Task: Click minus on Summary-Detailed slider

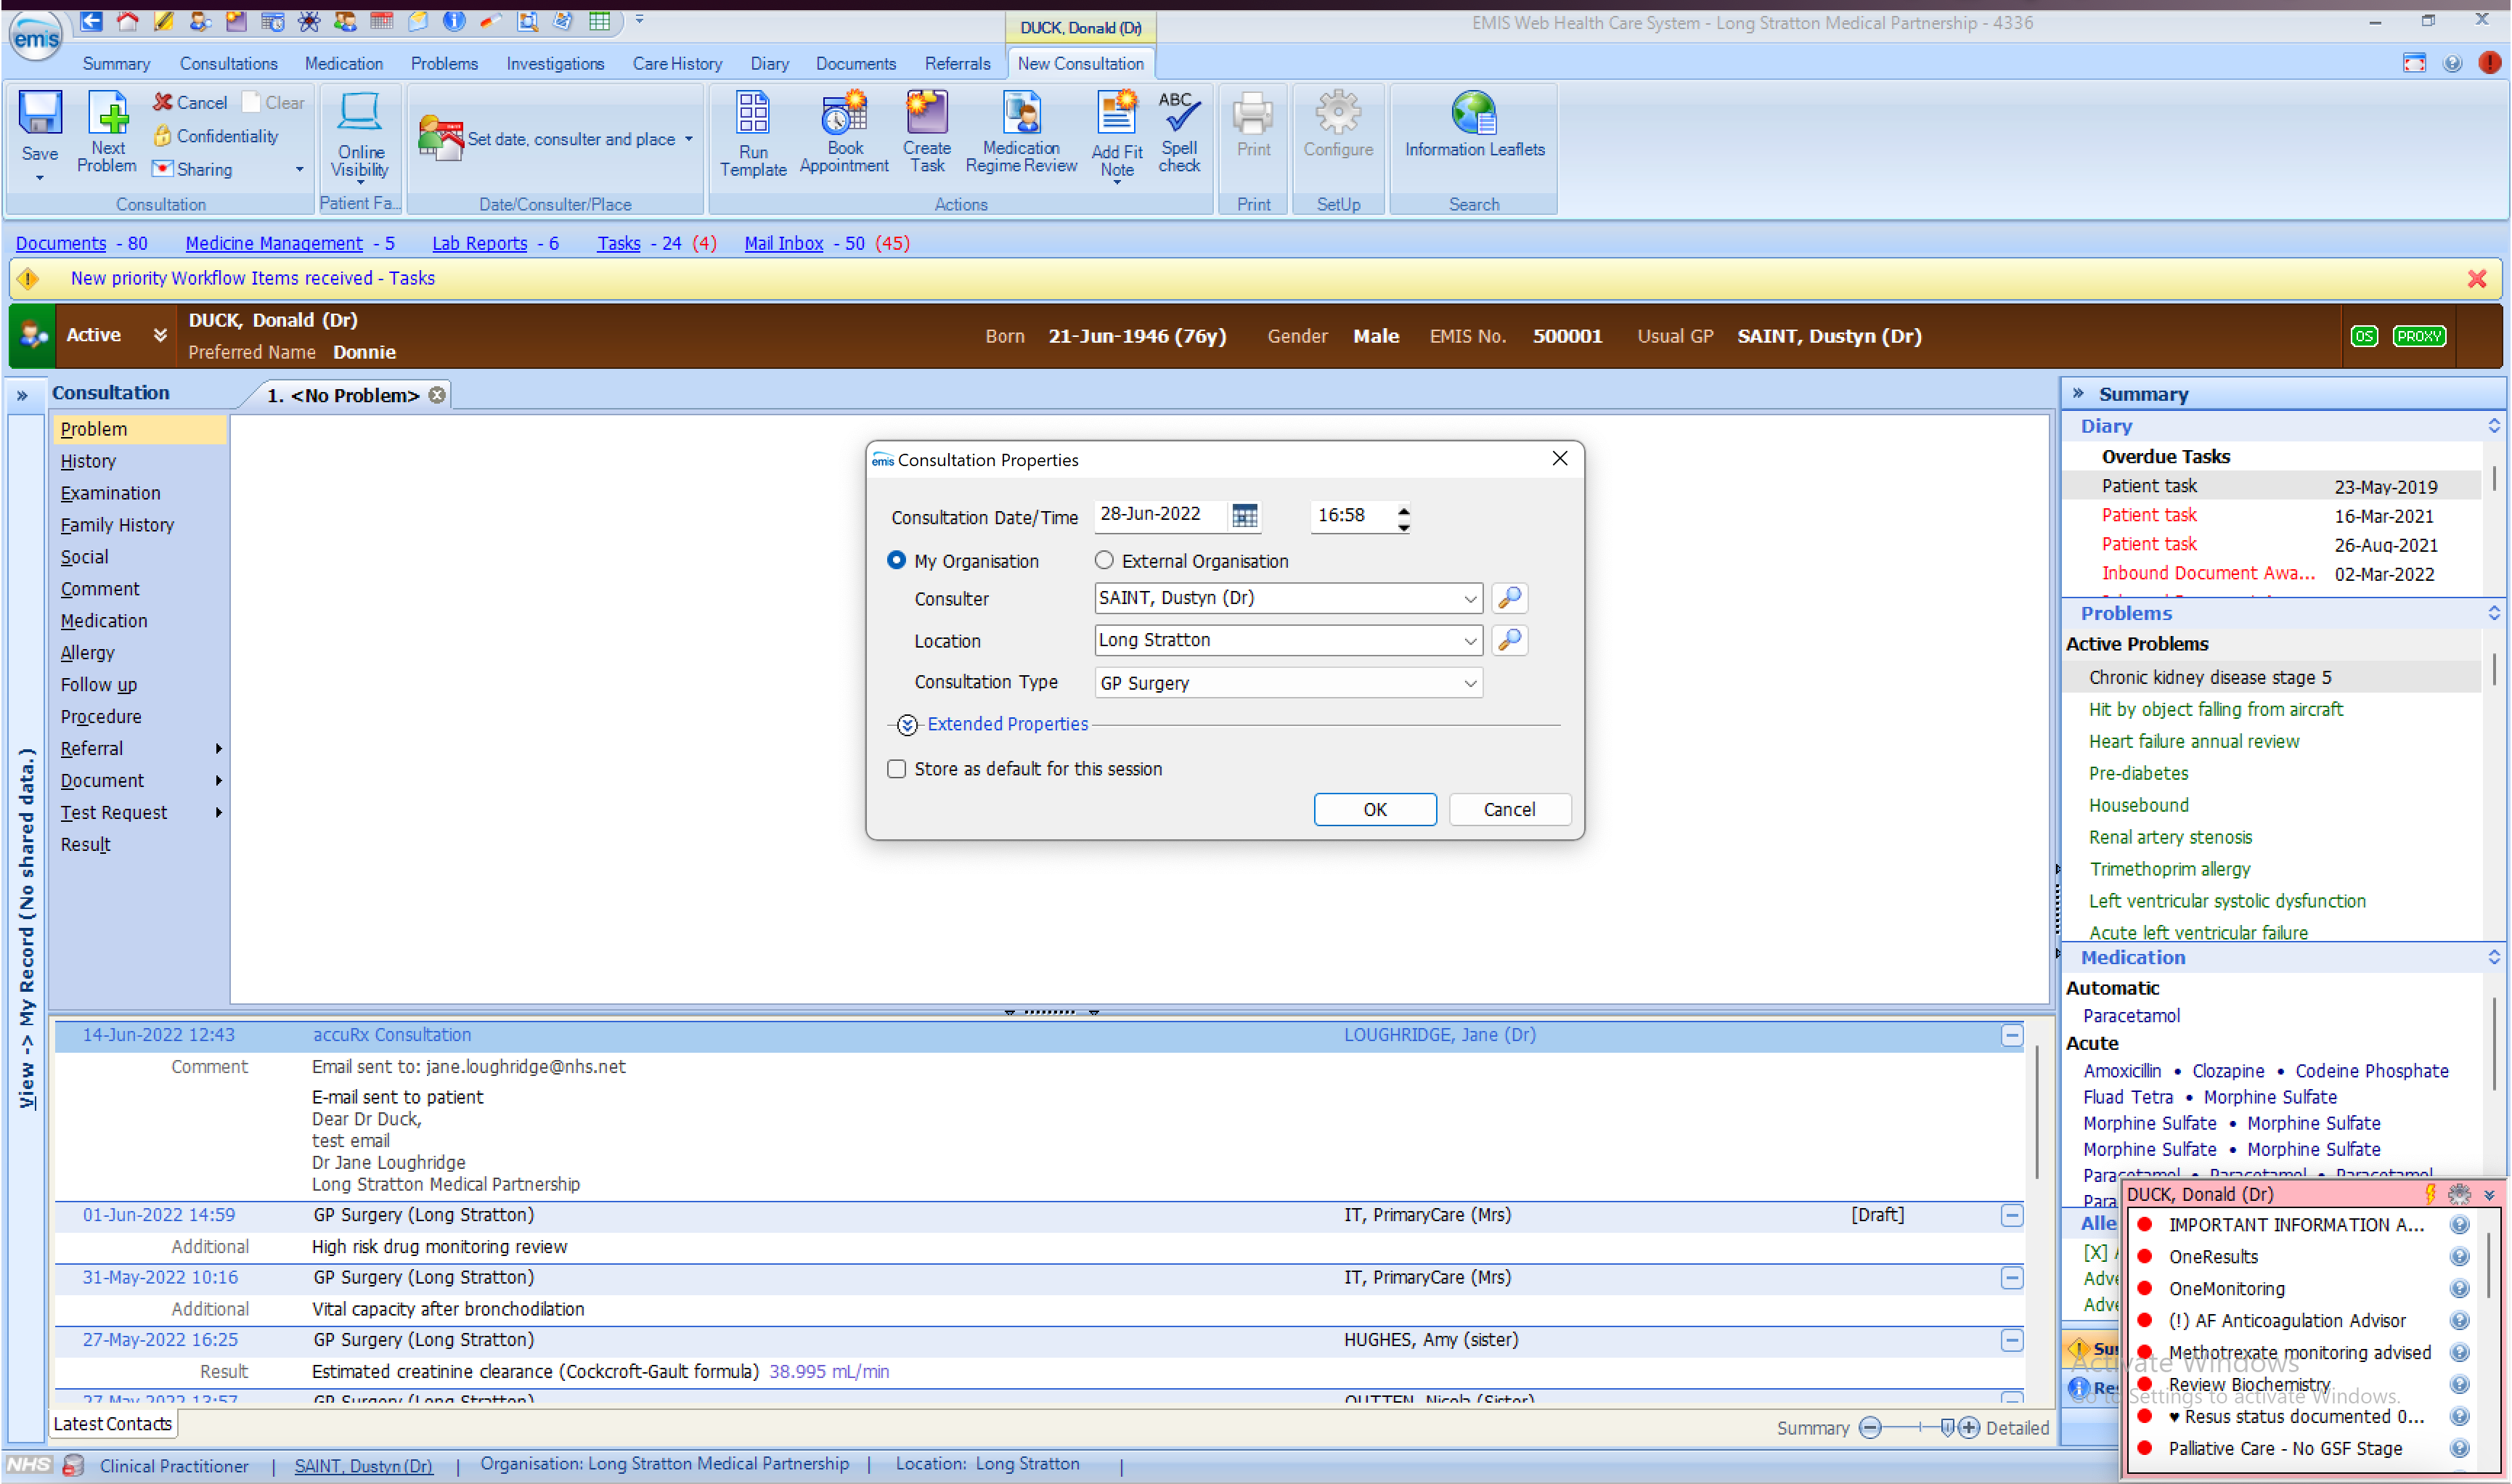Action: click(1869, 1427)
